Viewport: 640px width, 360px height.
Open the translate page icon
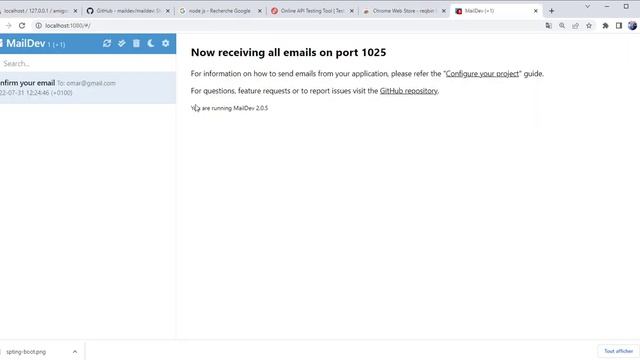[x=549, y=26]
